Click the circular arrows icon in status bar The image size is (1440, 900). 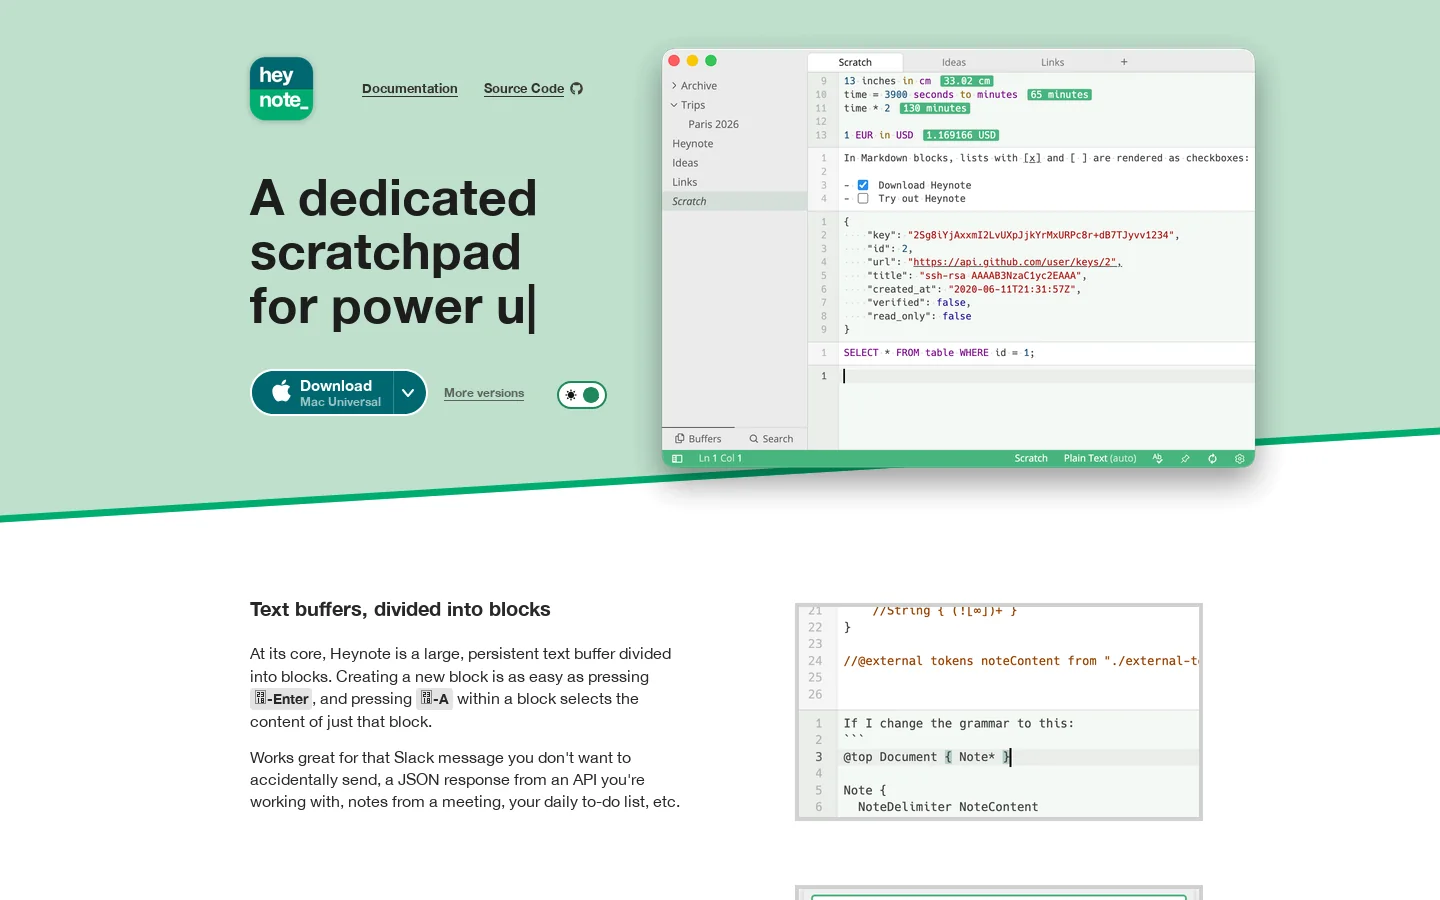[x=1212, y=459]
